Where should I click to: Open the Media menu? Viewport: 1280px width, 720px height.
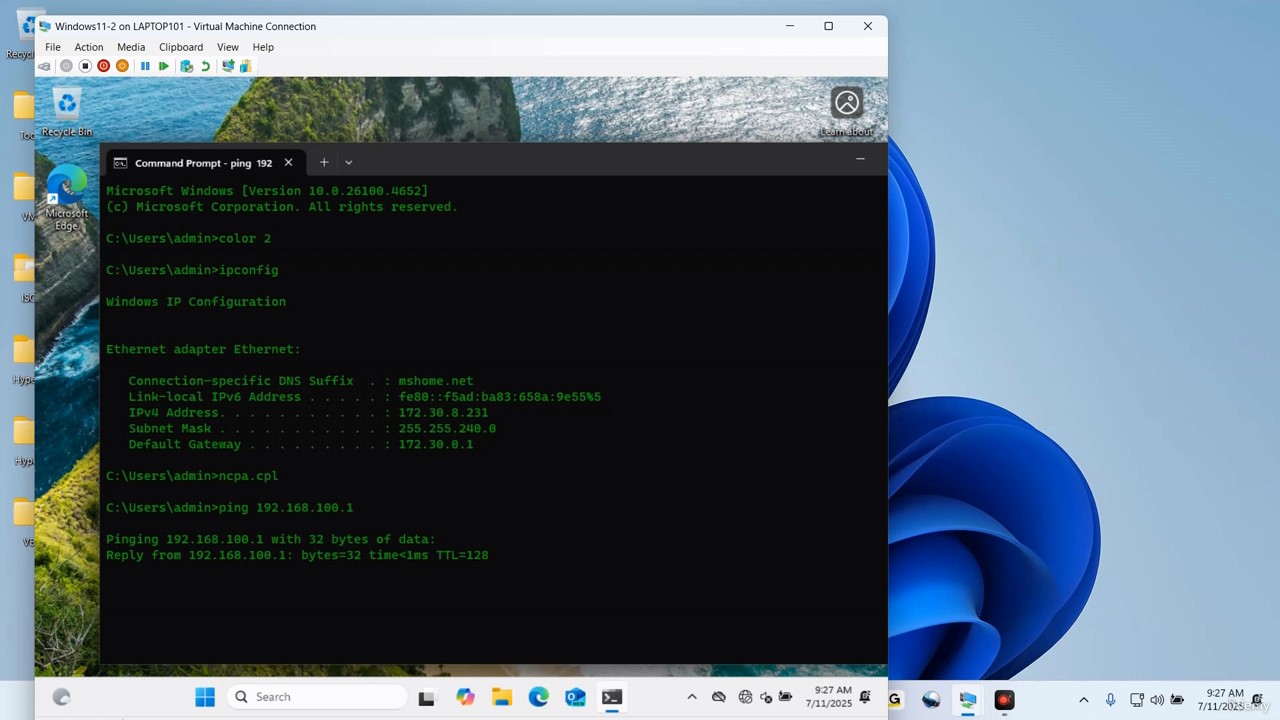pos(131,47)
